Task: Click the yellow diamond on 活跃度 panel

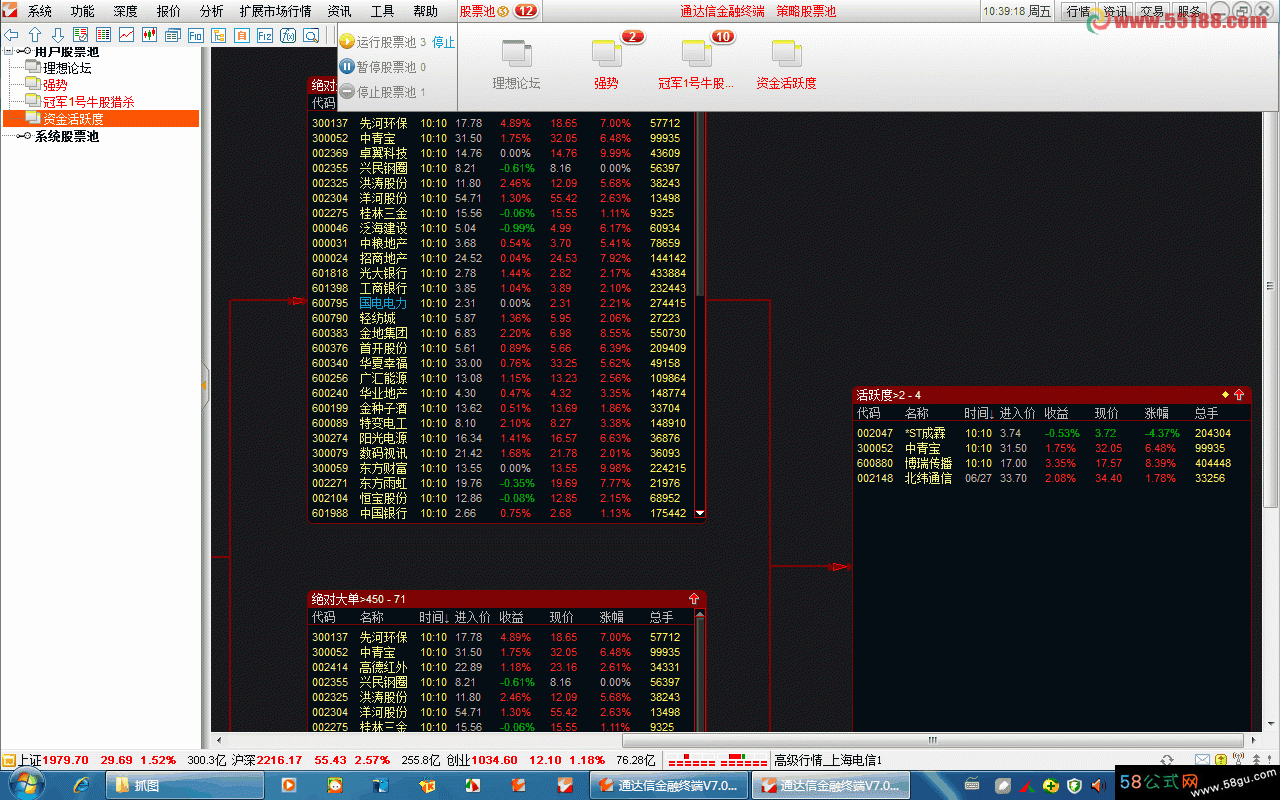Action: (1225, 395)
